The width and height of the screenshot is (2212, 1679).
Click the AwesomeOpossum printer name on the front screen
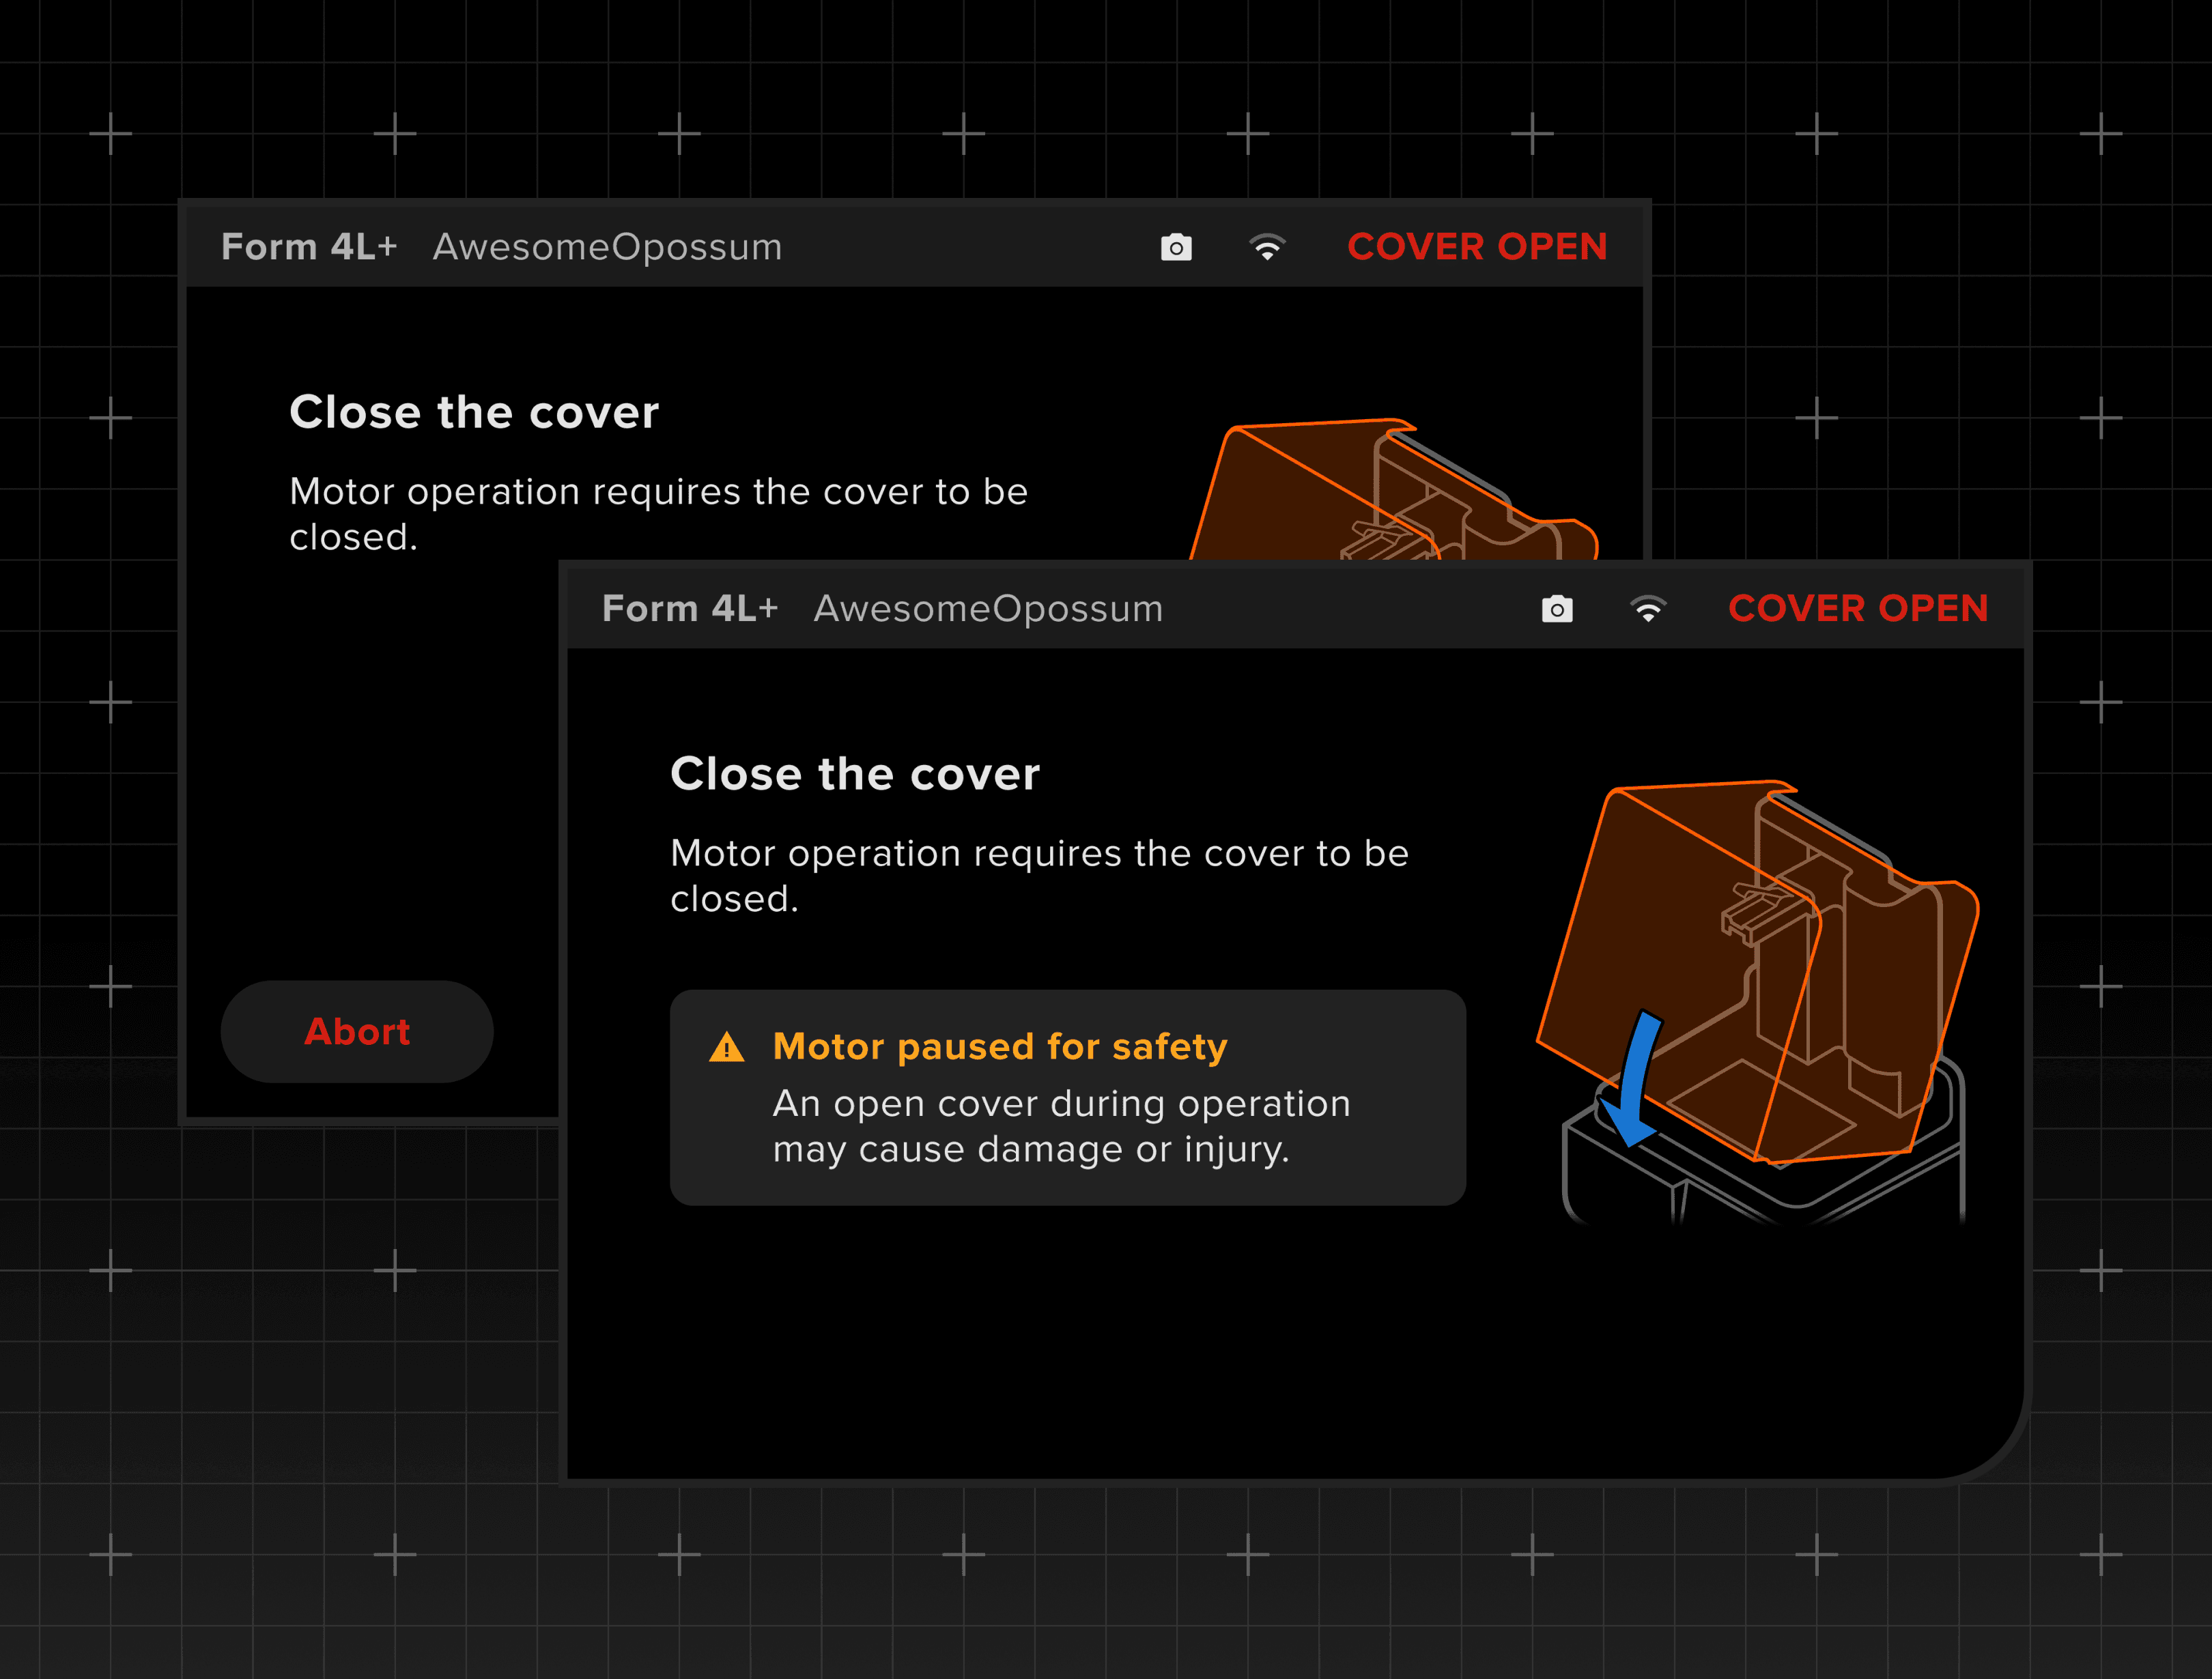coord(988,609)
